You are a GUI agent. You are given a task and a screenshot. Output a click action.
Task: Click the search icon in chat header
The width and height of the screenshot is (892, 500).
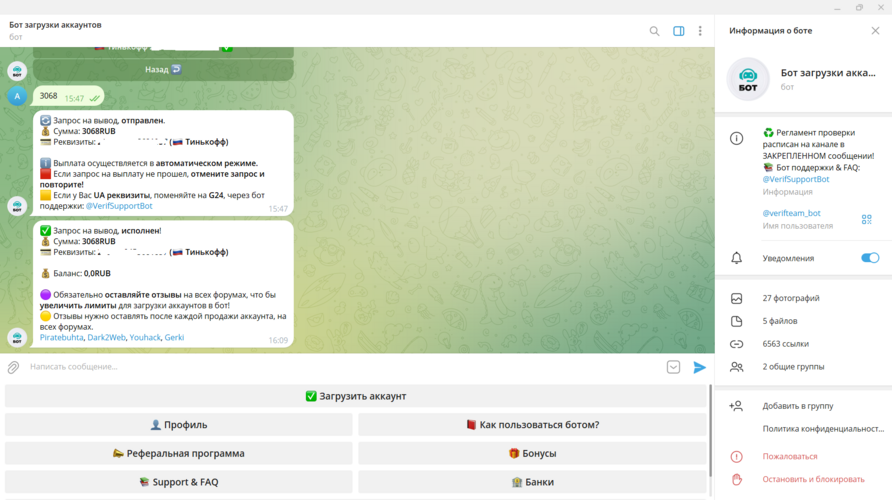coord(654,31)
